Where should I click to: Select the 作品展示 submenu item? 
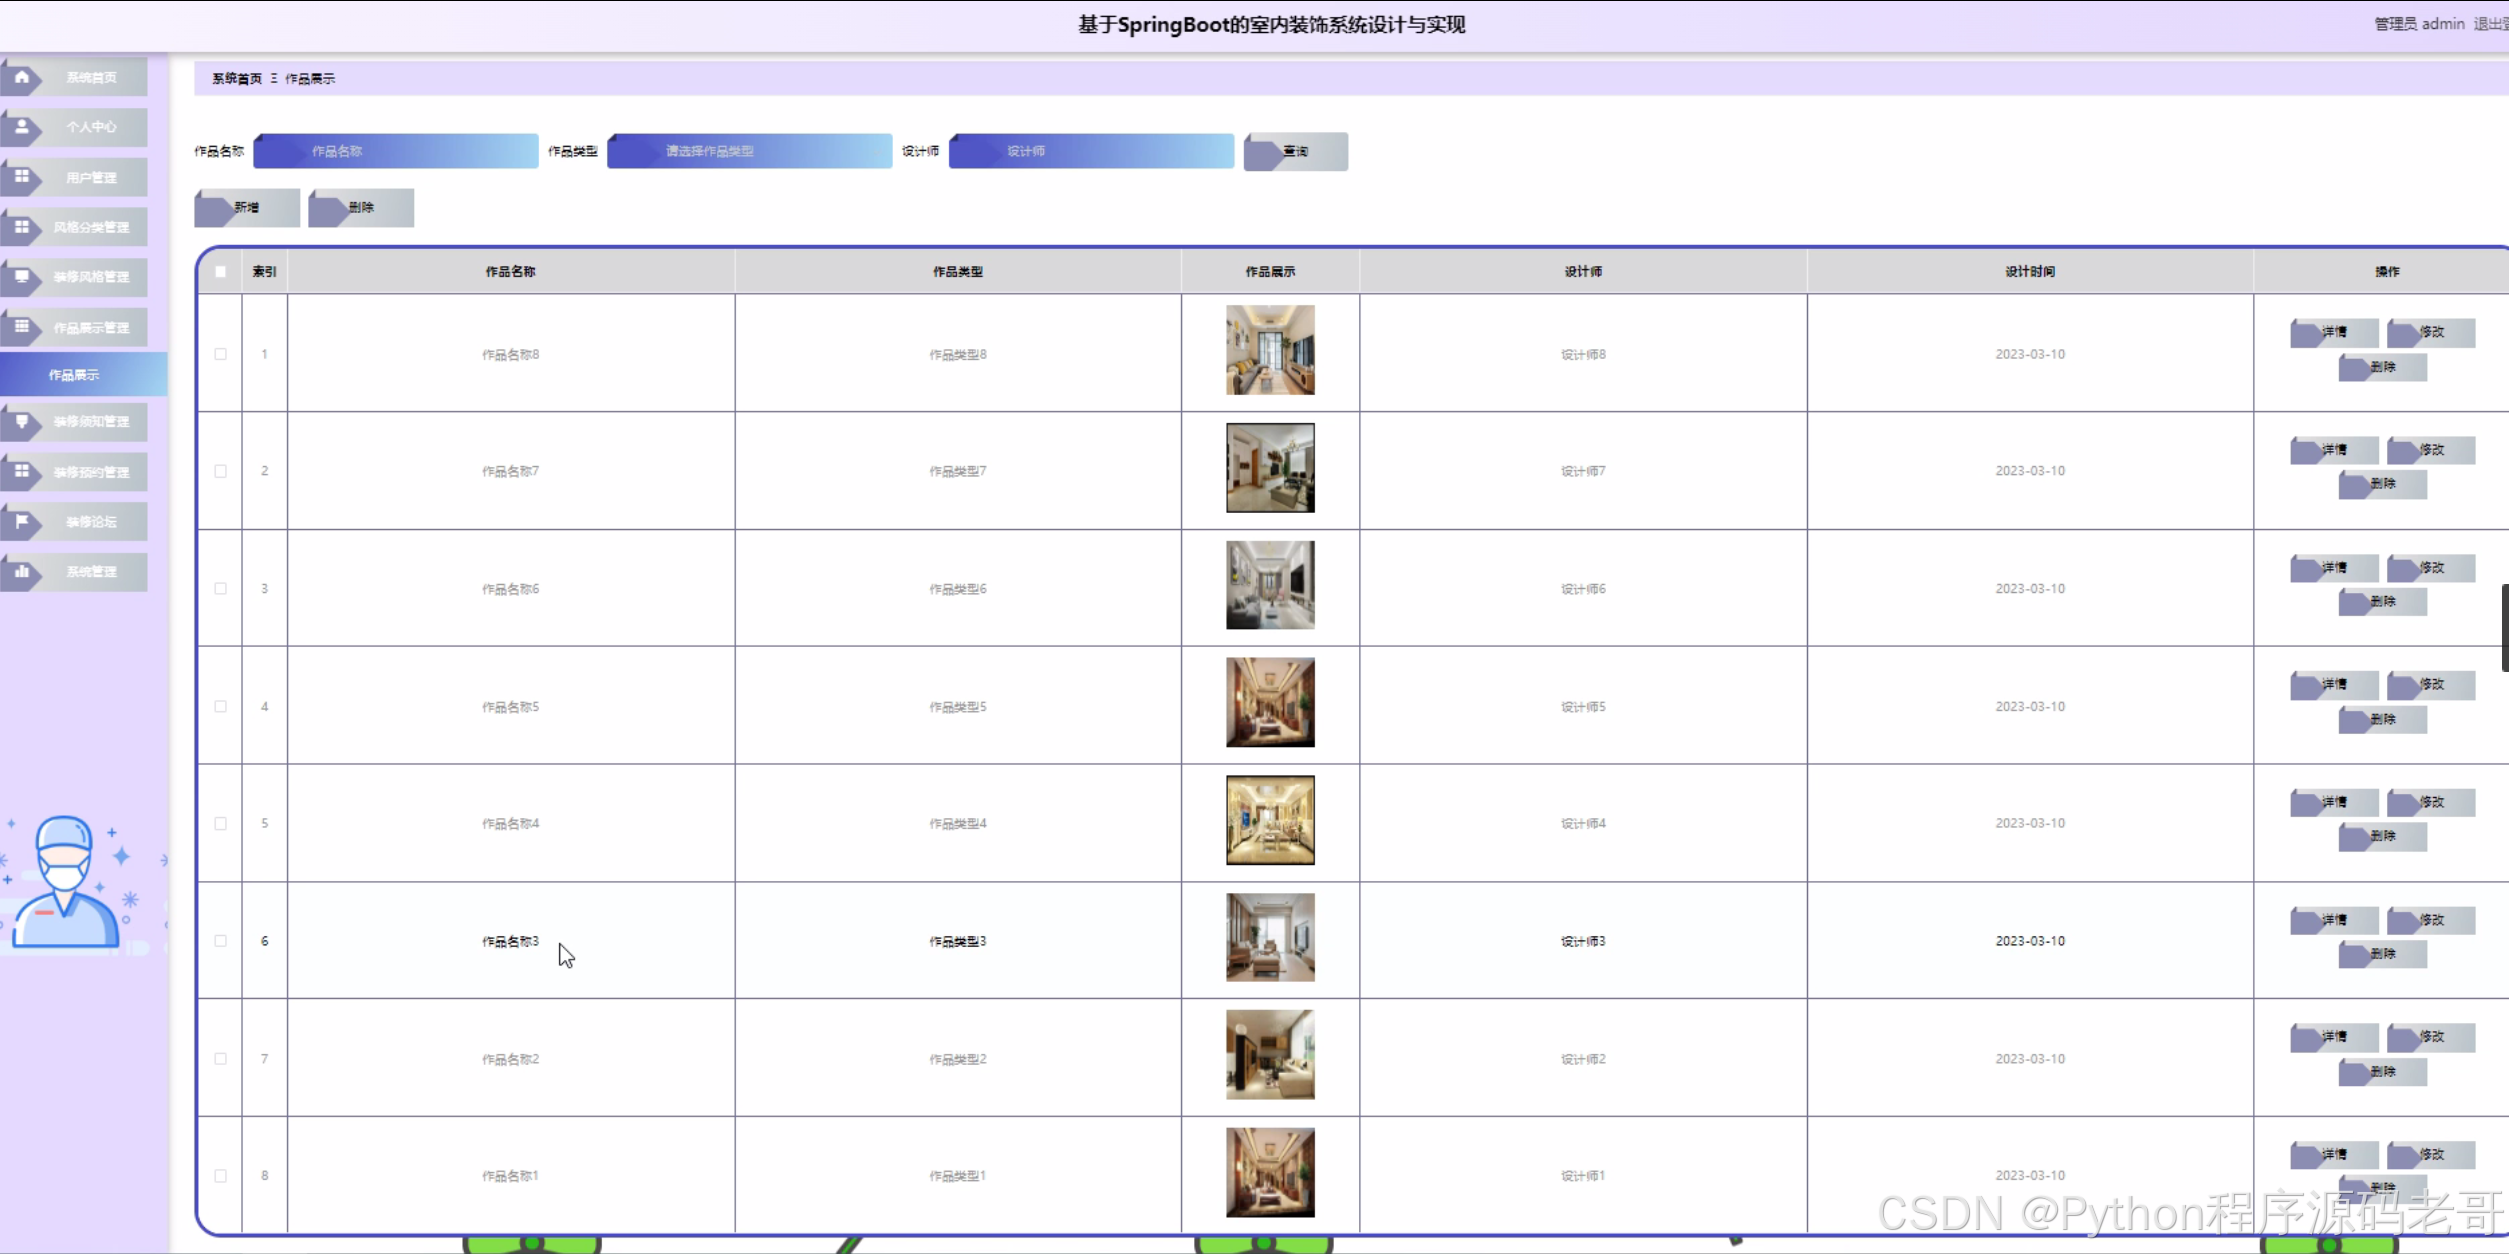click(75, 375)
